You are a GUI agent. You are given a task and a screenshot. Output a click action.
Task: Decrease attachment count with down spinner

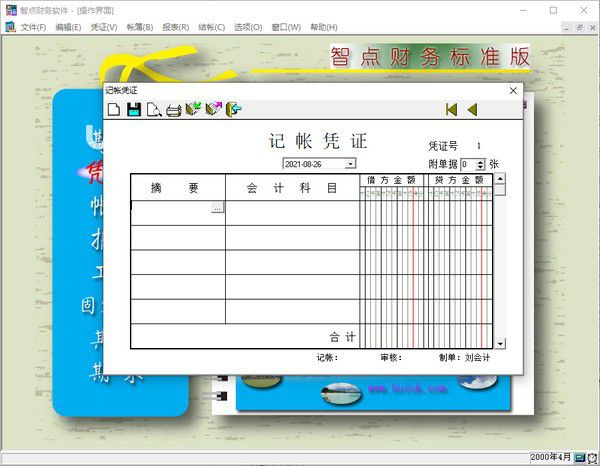coord(480,167)
